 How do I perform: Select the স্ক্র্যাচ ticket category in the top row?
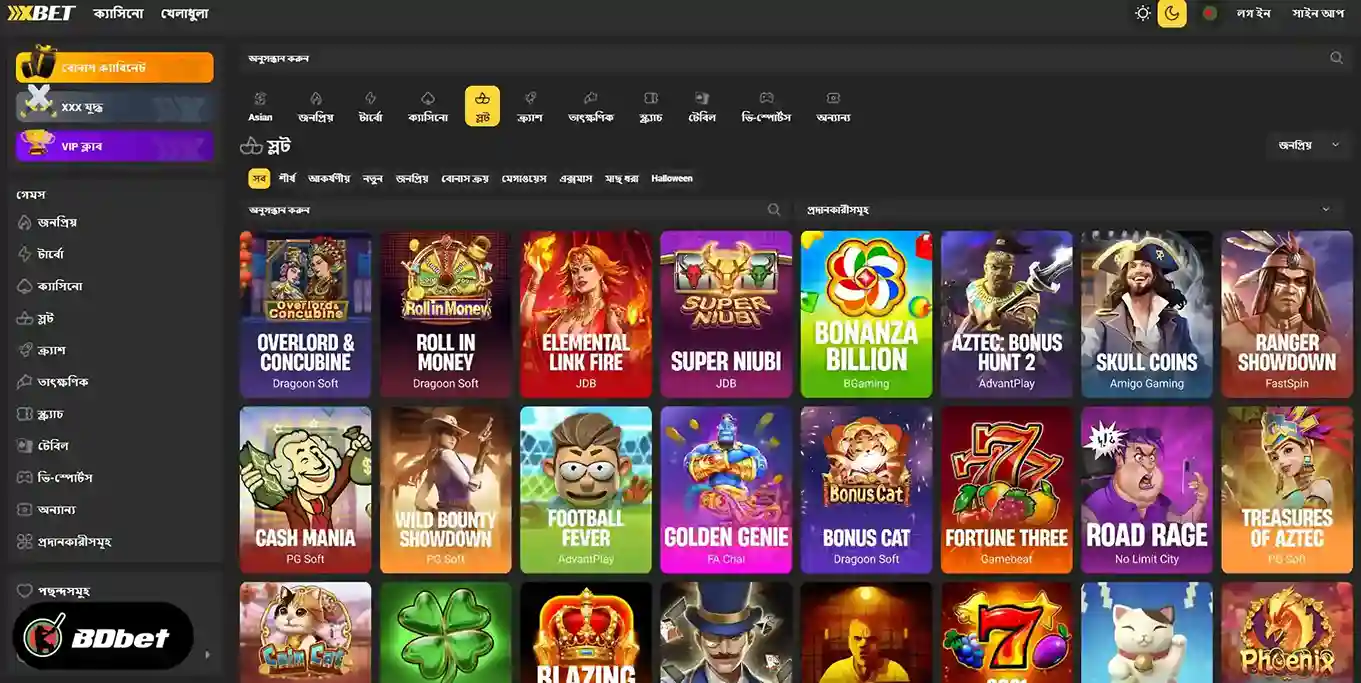coord(651,106)
